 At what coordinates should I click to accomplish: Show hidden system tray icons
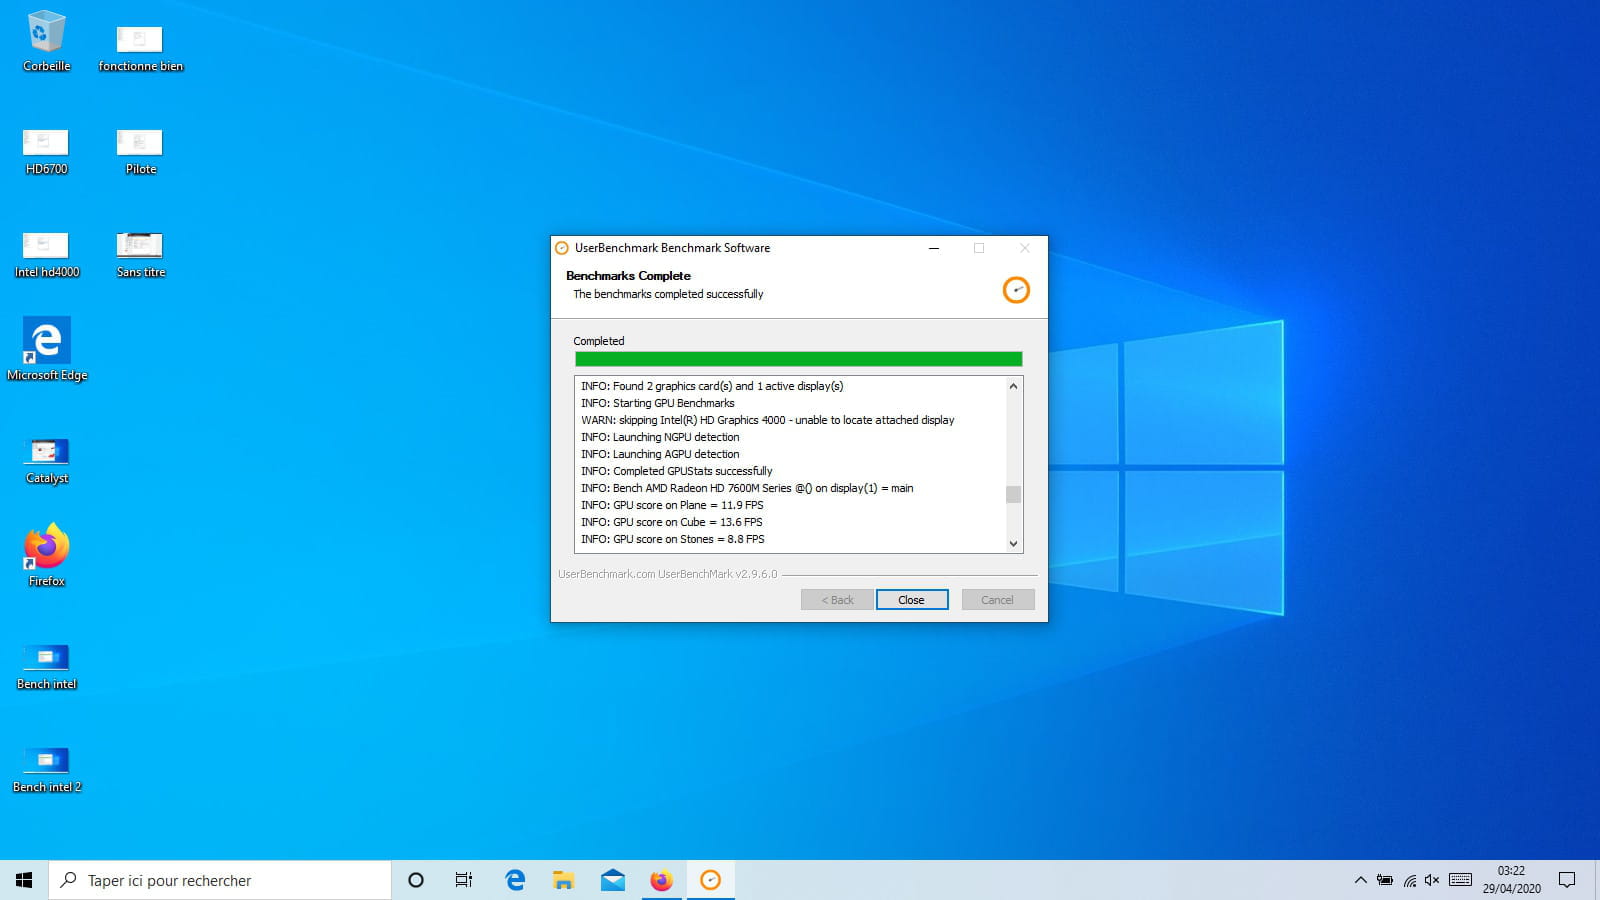tap(1361, 880)
